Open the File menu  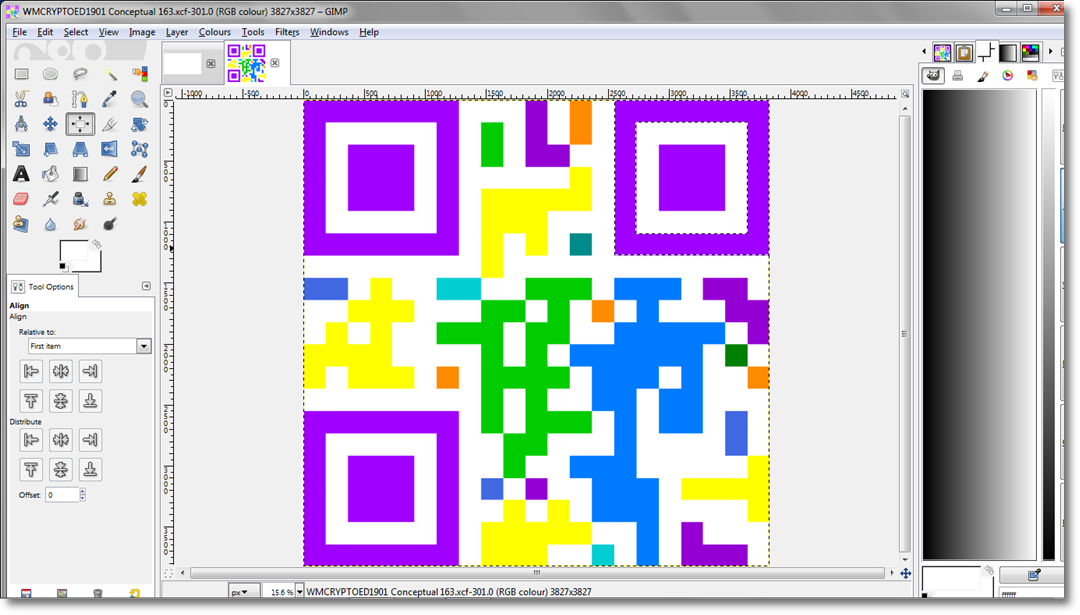19,32
